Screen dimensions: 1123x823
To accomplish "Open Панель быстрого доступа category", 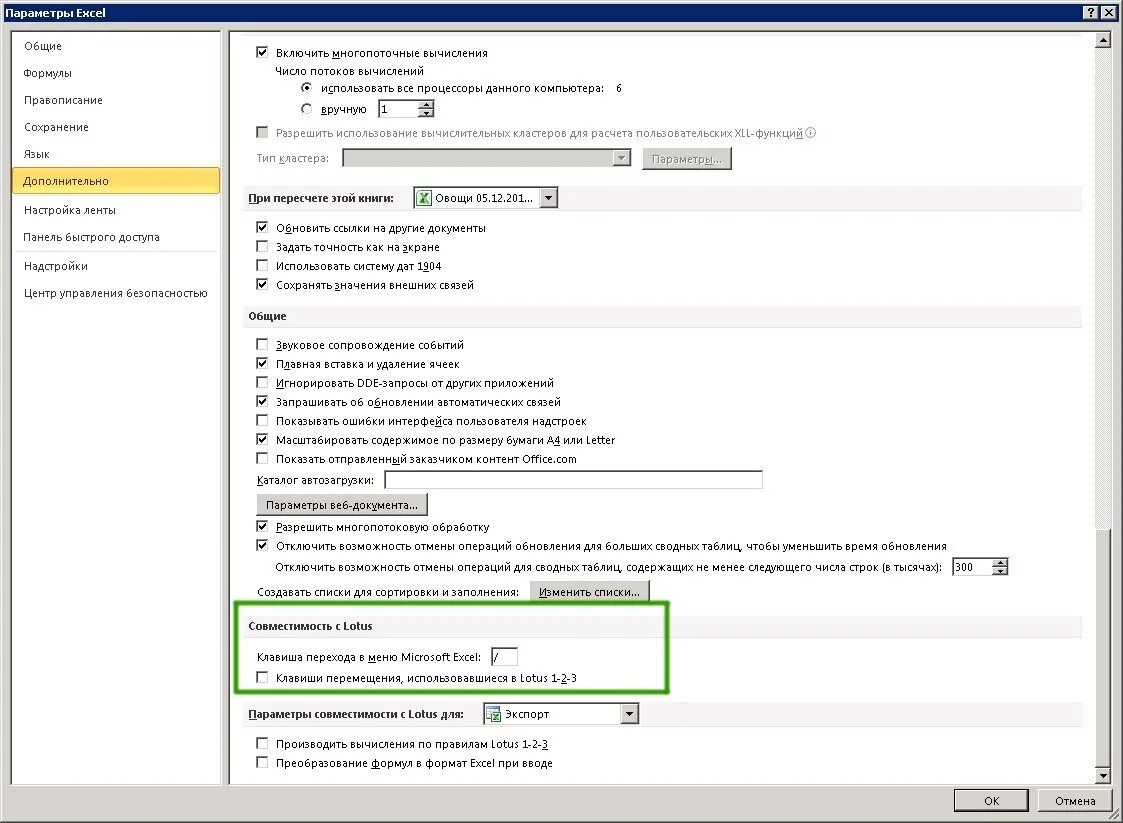I will click(x=115, y=237).
